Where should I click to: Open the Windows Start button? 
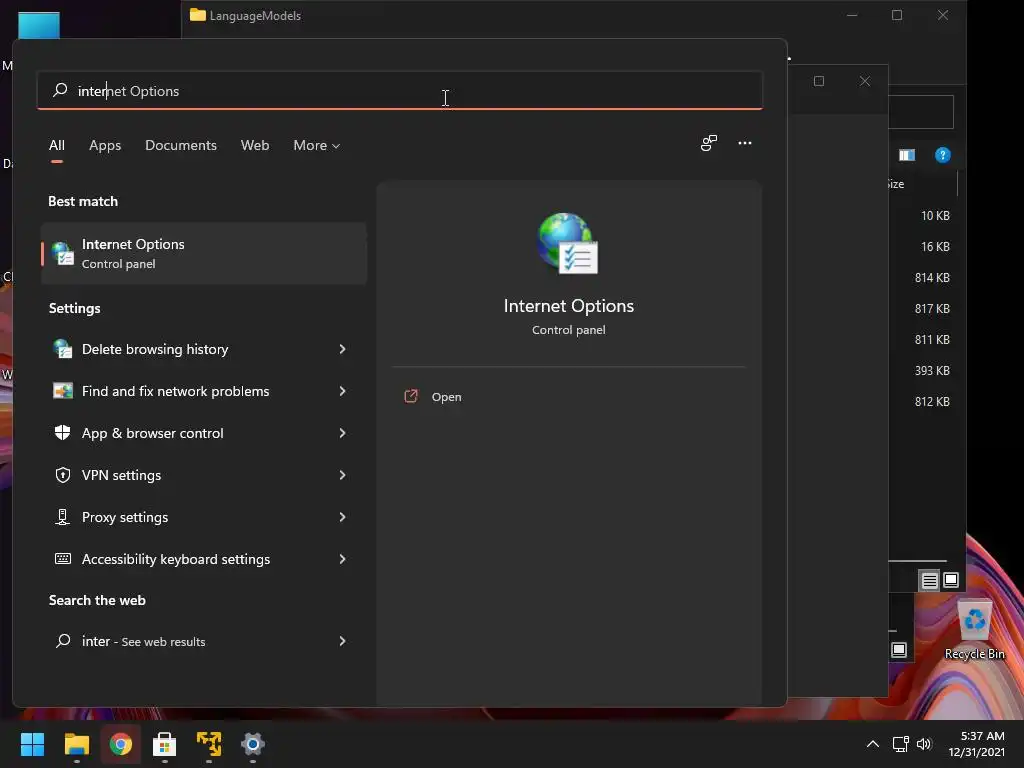[32, 744]
